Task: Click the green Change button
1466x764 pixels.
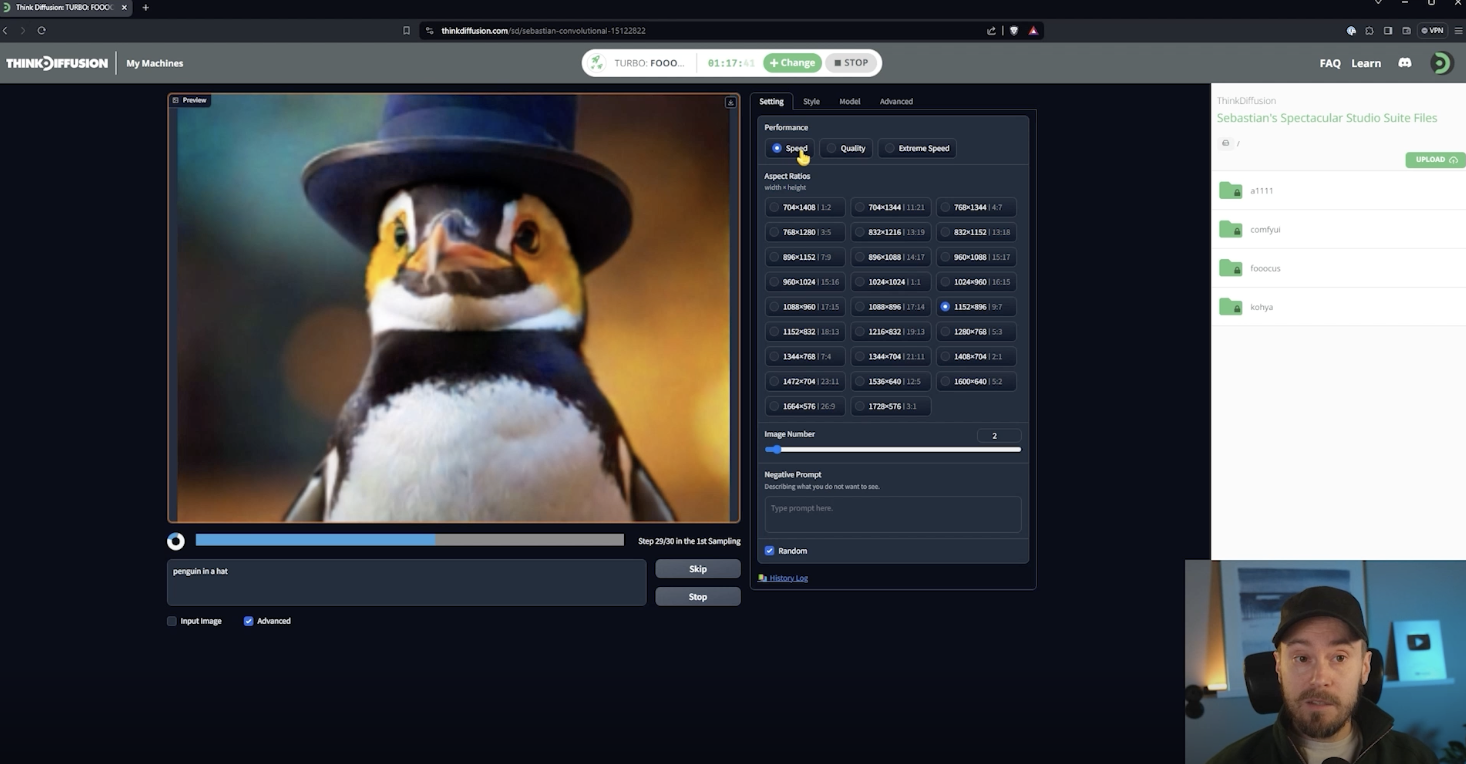Action: [792, 63]
